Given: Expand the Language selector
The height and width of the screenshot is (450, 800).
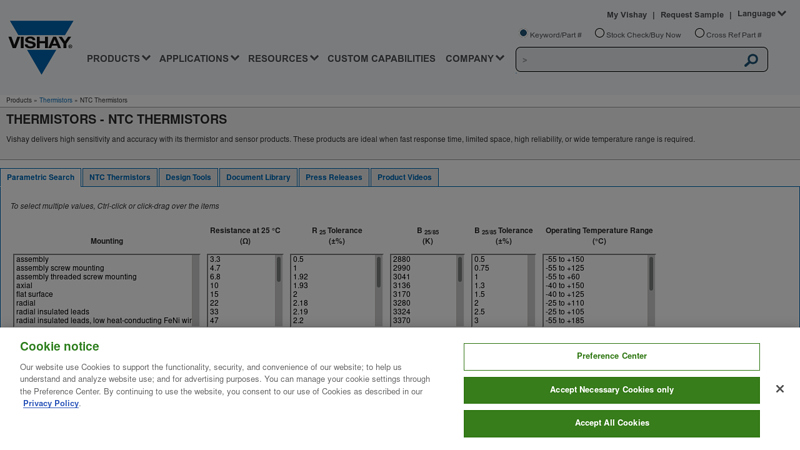Looking at the screenshot, I should click(762, 14).
